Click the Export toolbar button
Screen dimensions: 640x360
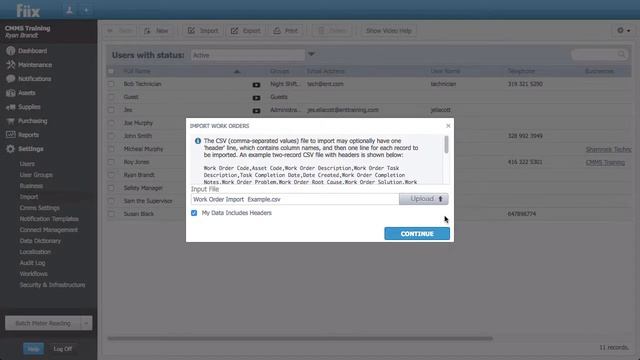245,31
